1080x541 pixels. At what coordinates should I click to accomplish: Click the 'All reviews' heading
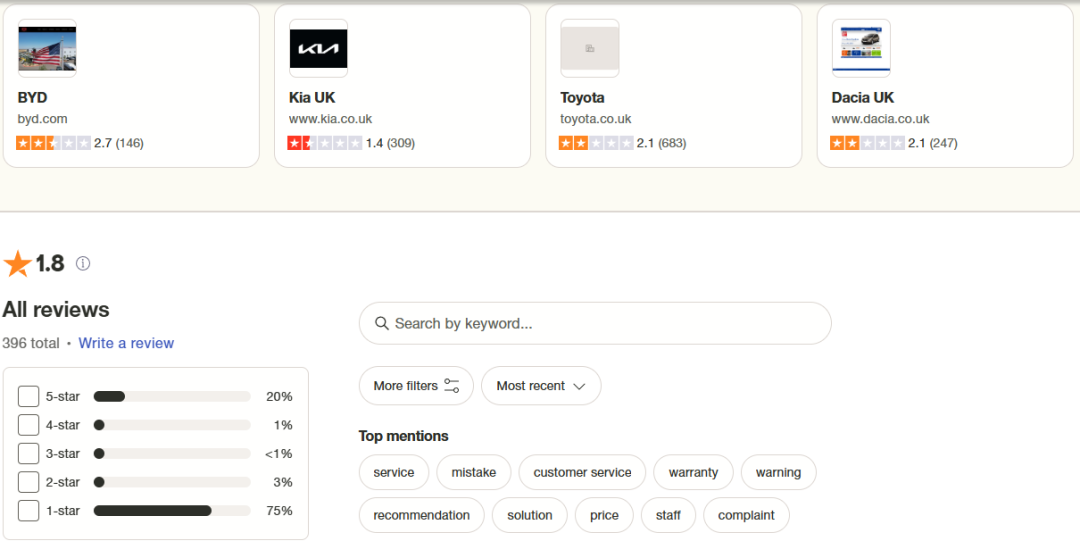(56, 309)
